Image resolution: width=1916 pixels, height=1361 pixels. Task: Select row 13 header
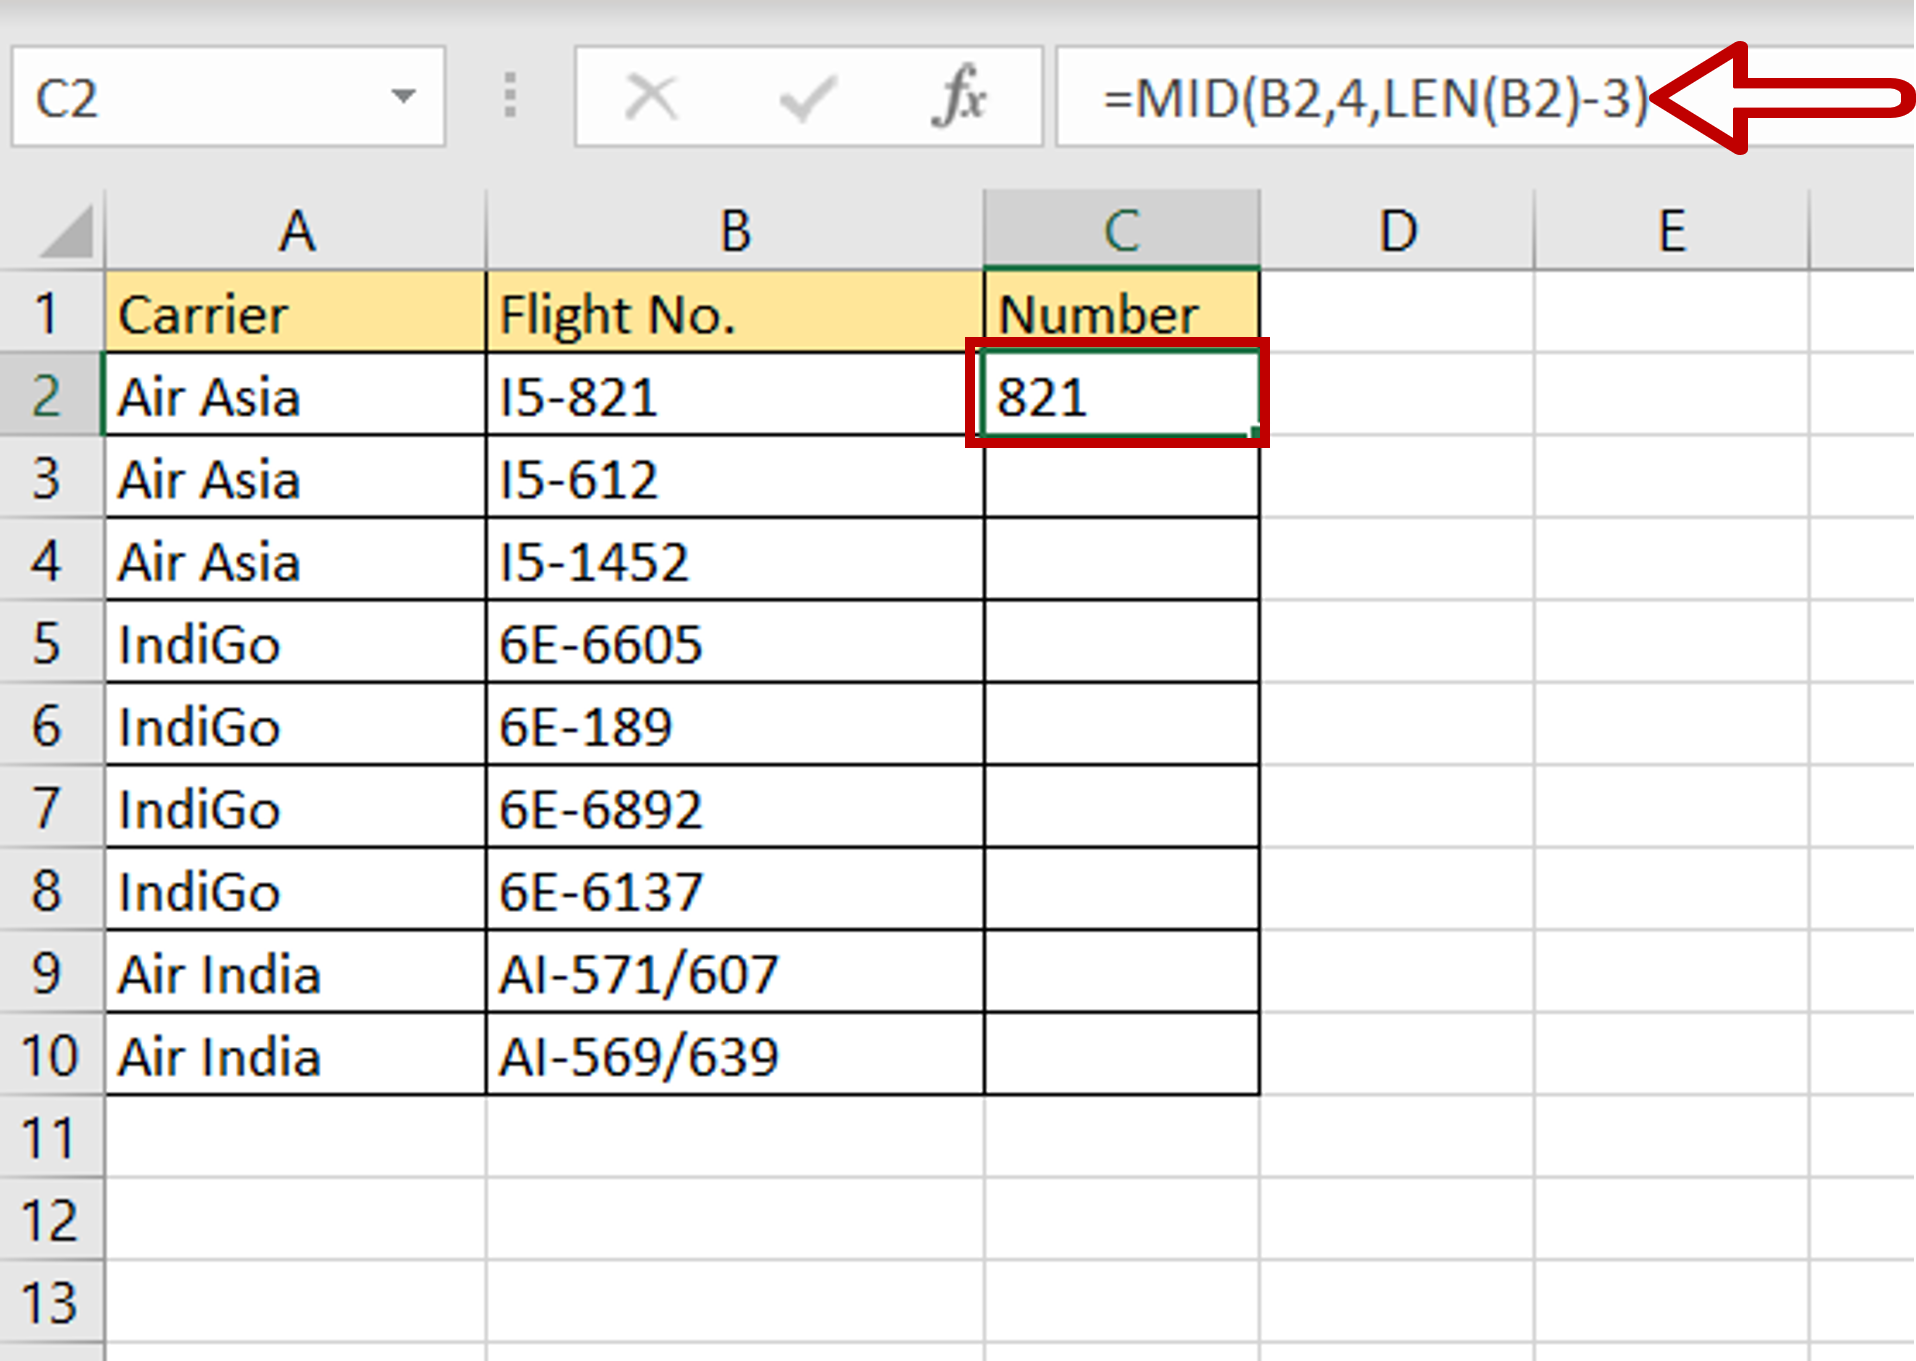50,1302
